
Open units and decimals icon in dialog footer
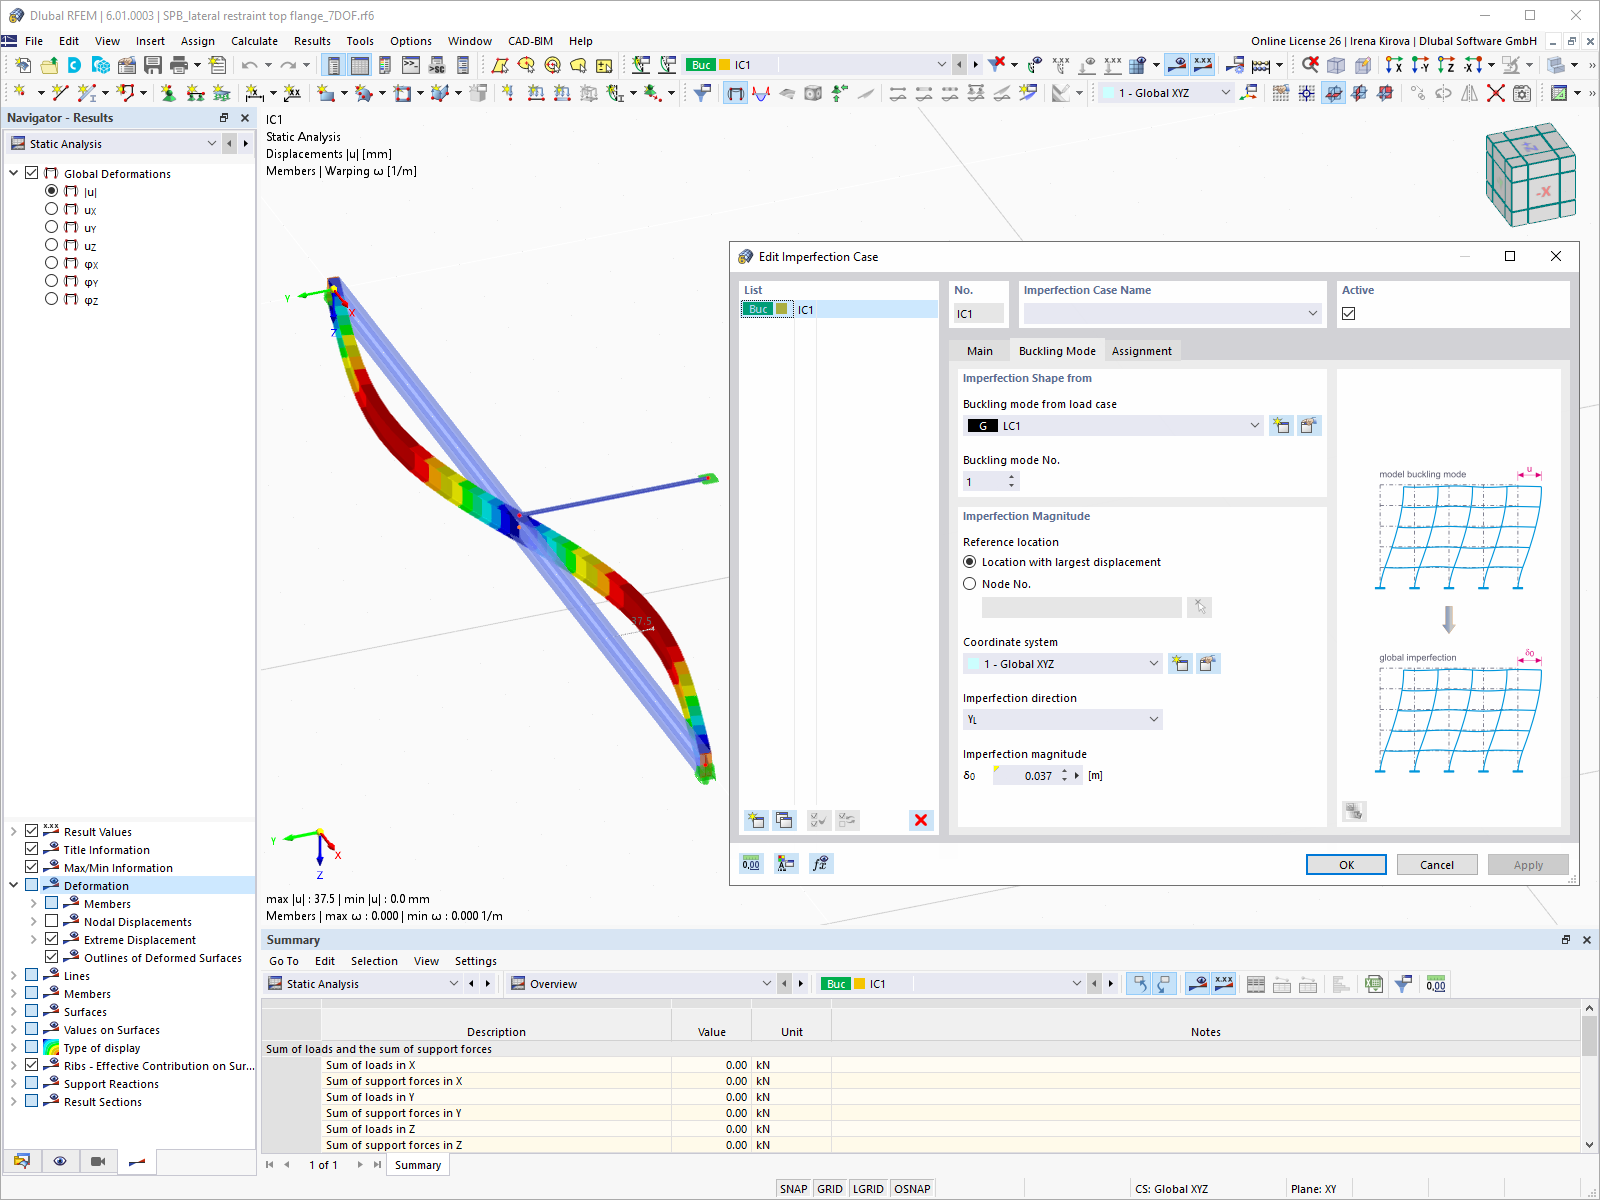pos(751,864)
